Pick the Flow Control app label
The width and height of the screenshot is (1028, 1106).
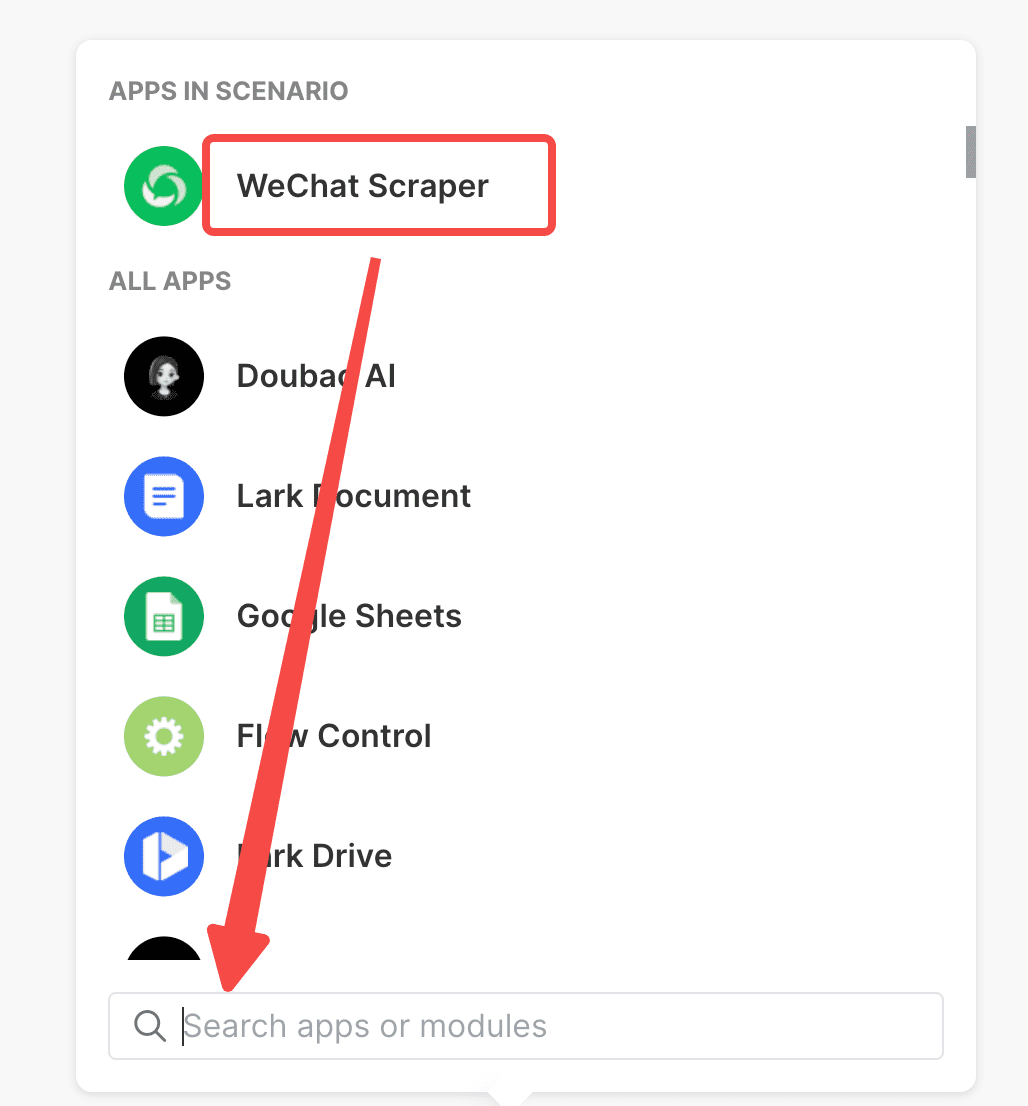(x=334, y=736)
